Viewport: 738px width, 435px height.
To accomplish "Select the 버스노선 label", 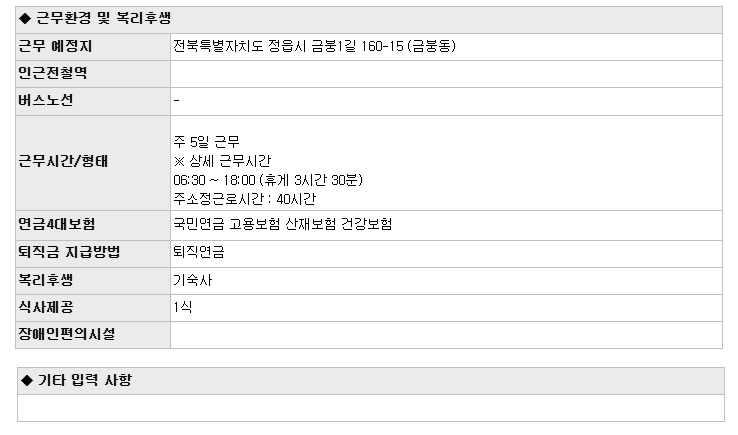I will (x=46, y=100).
